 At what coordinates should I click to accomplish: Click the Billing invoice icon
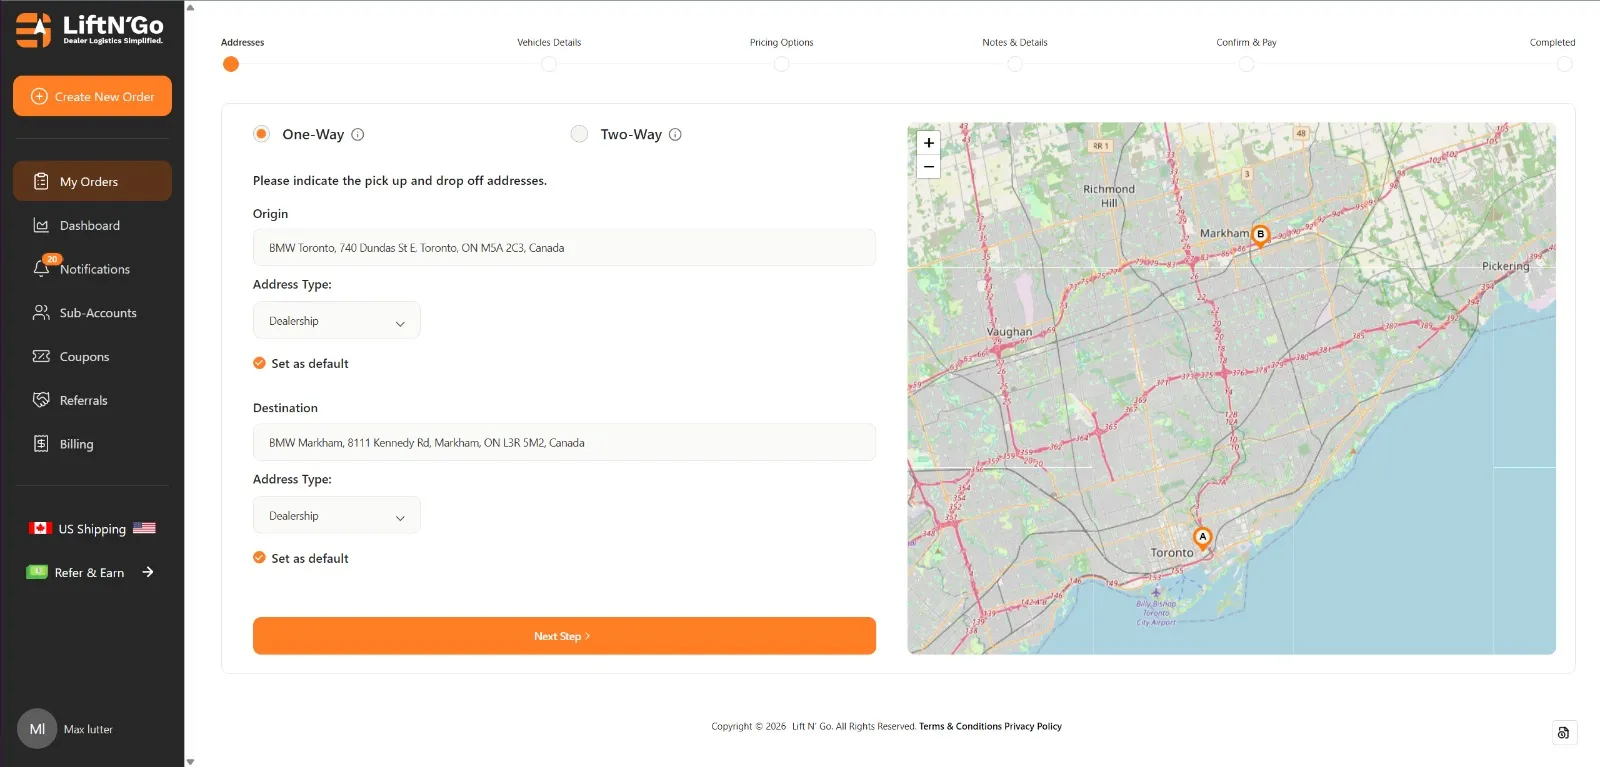pos(41,444)
